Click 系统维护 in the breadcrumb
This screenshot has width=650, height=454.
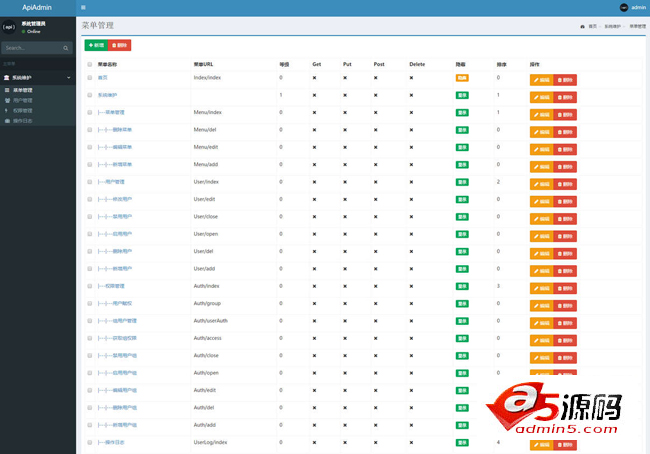(613, 26)
